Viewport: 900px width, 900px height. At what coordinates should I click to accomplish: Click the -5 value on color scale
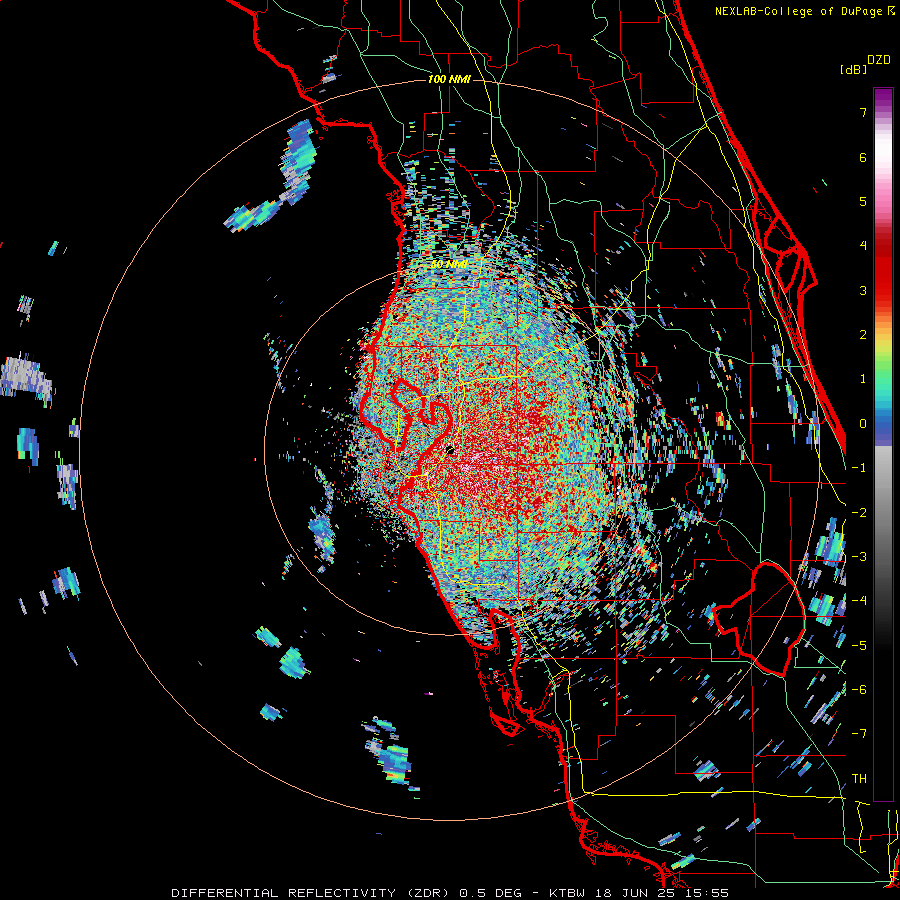tap(859, 646)
